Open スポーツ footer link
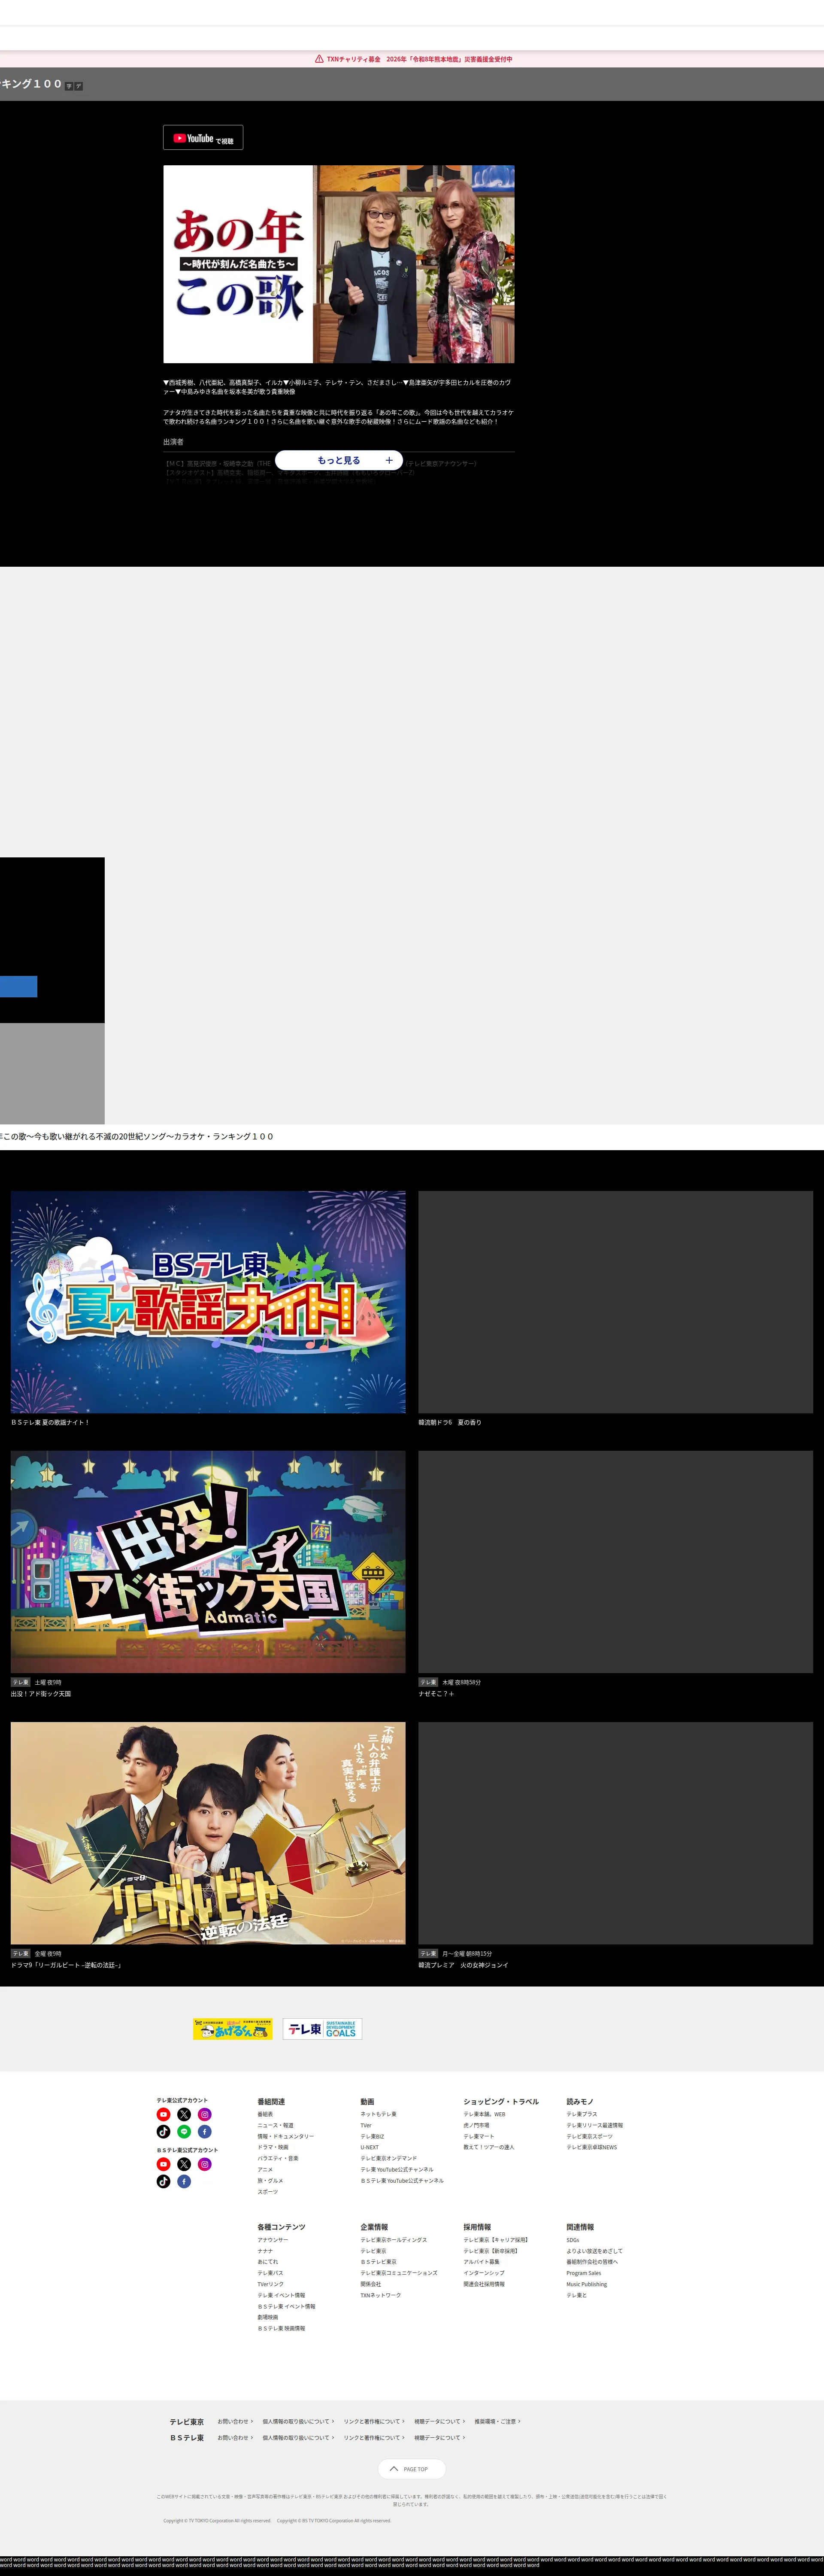824x2576 pixels. pyautogui.click(x=268, y=2192)
